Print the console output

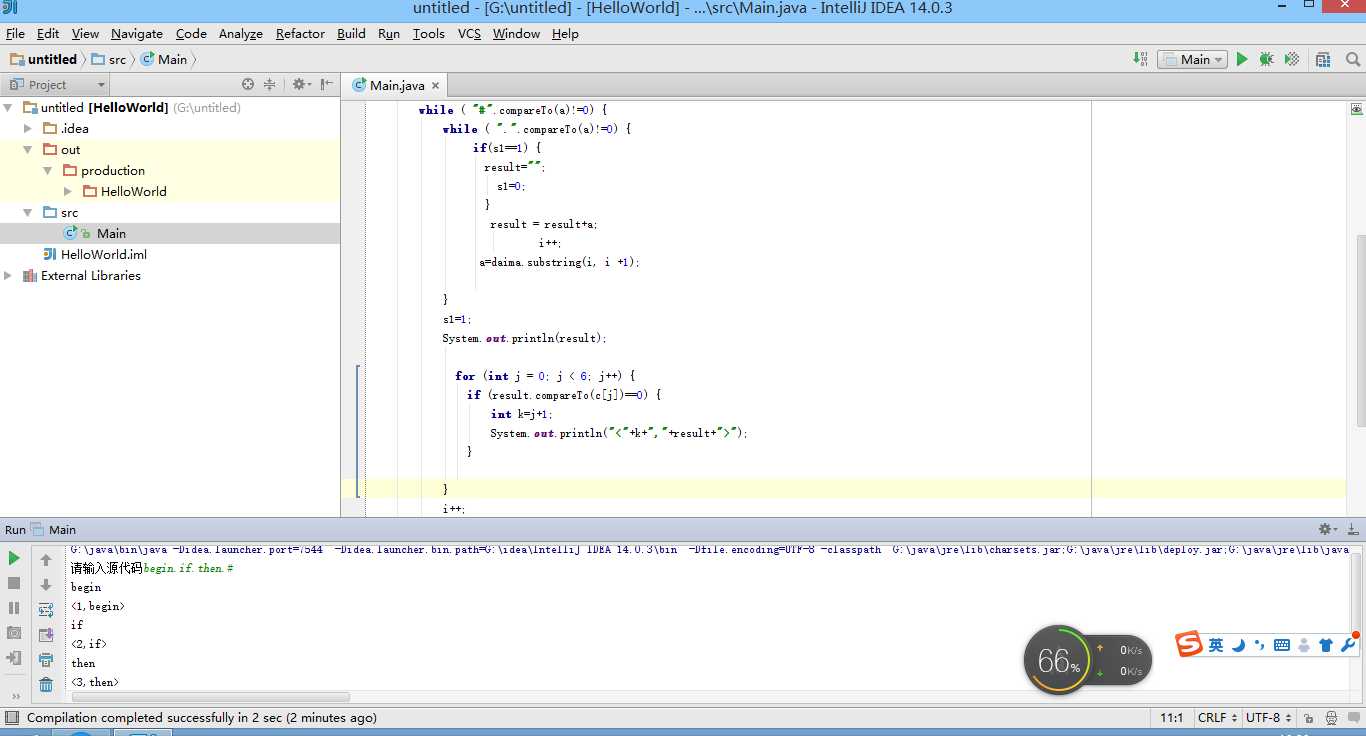click(46, 660)
